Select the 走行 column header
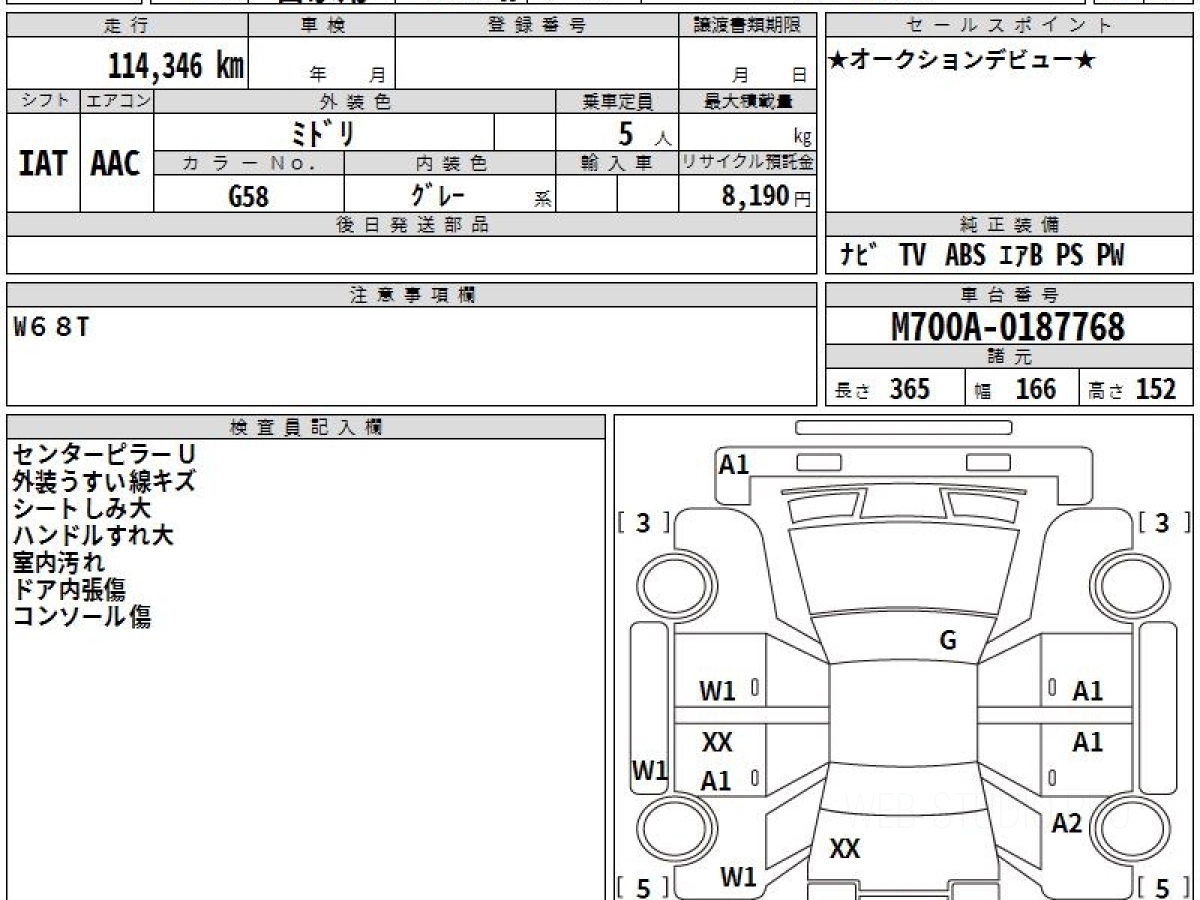1200x900 pixels. coord(126,26)
